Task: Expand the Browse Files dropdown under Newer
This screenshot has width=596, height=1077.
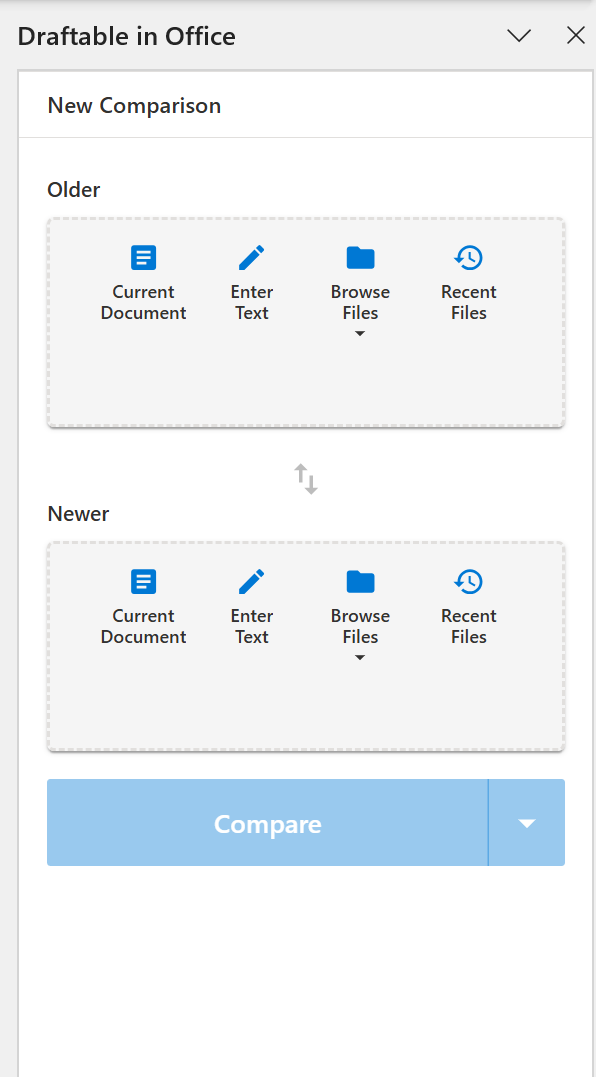Action: pos(360,657)
